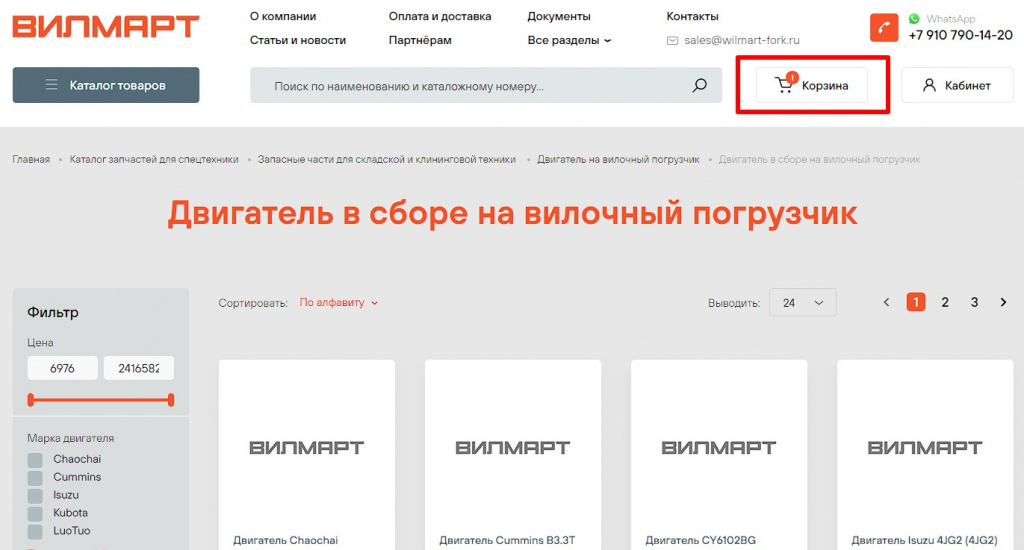Click the Двигатель Chaochai product title
The height and width of the screenshot is (550, 1024).
click(285, 540)
